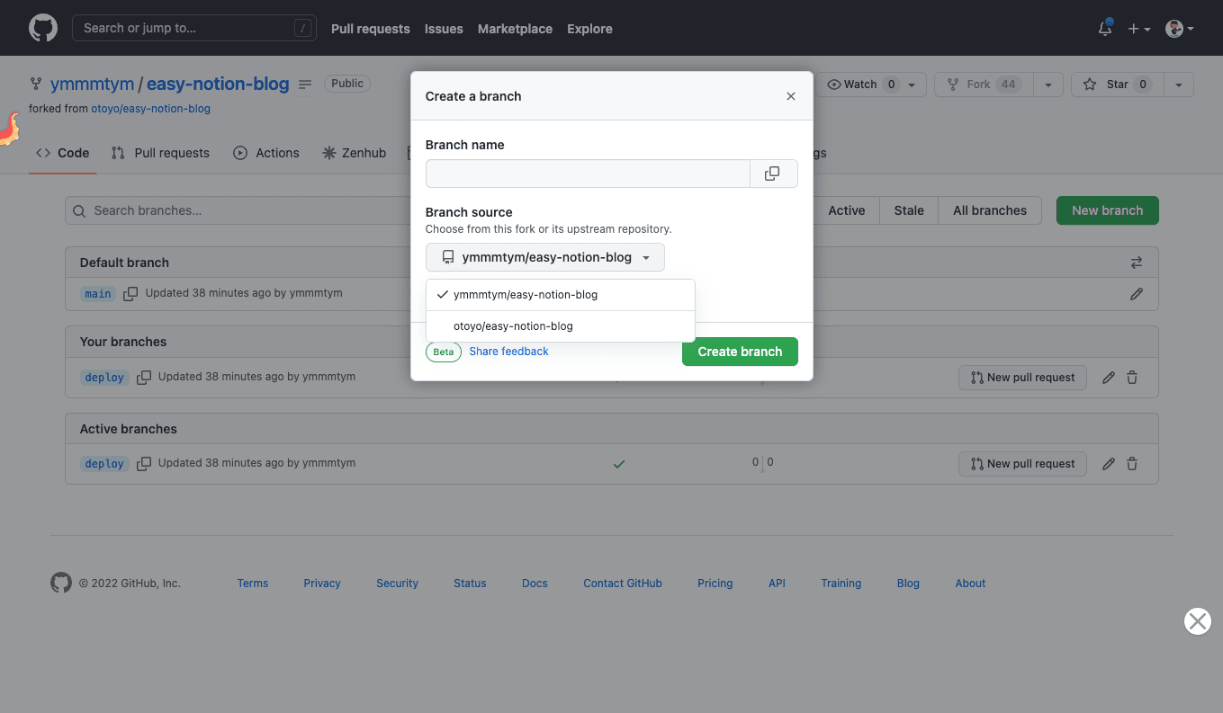Click the GitHub logo in the header
This screenshot has height=713, width=1223.
42,27
